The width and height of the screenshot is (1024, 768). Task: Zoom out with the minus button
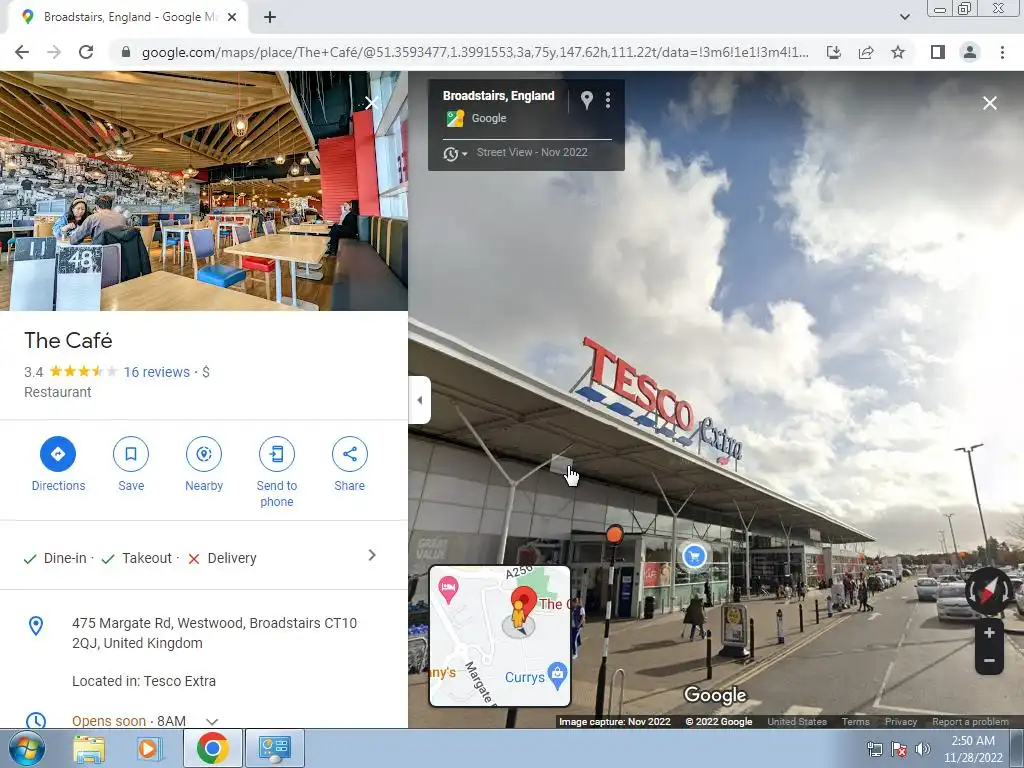989,660
